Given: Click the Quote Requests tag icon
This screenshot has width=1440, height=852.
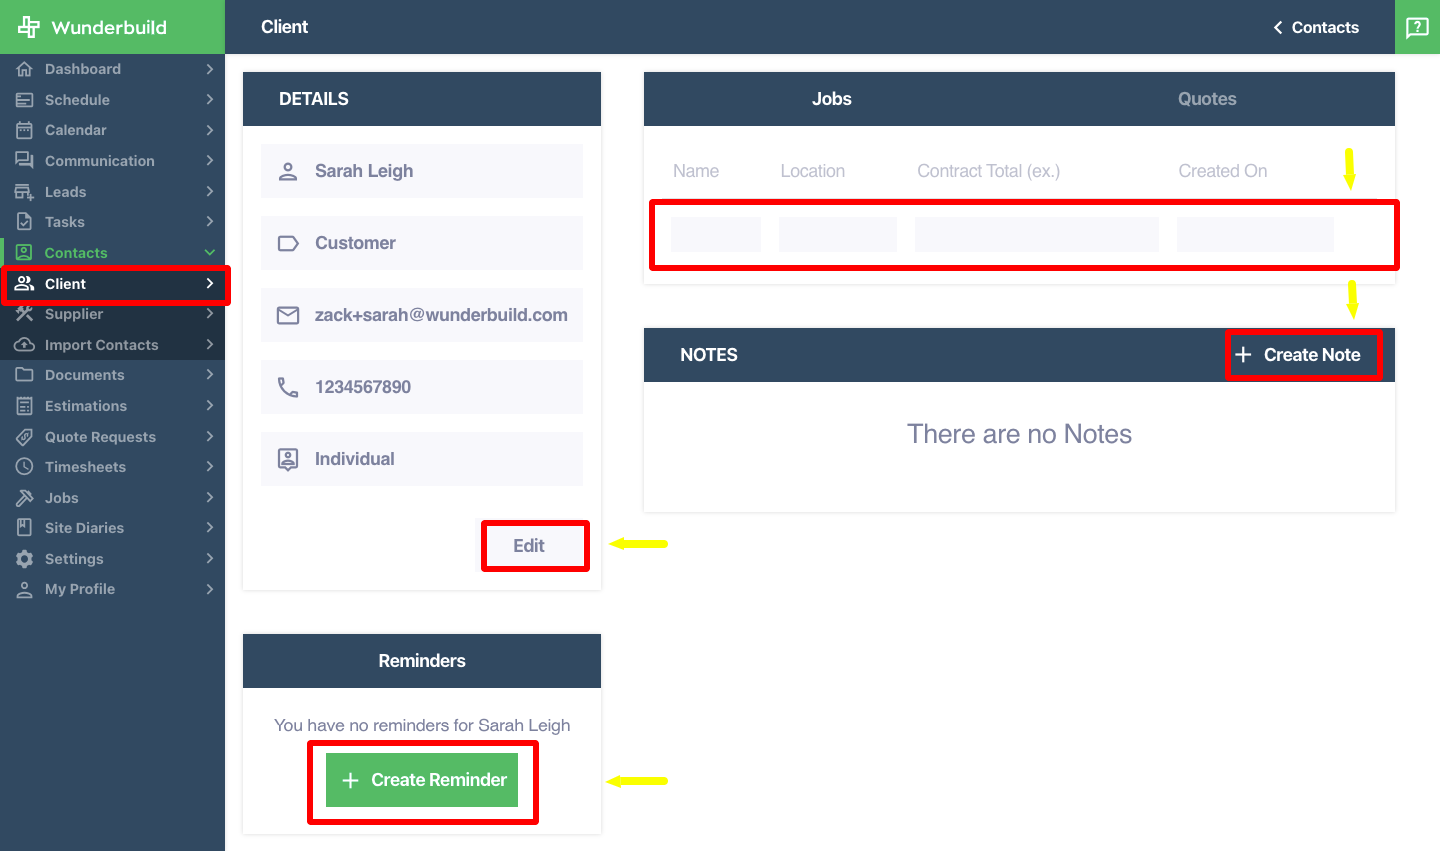Looking at the screenshot, I should coord(25,437).
